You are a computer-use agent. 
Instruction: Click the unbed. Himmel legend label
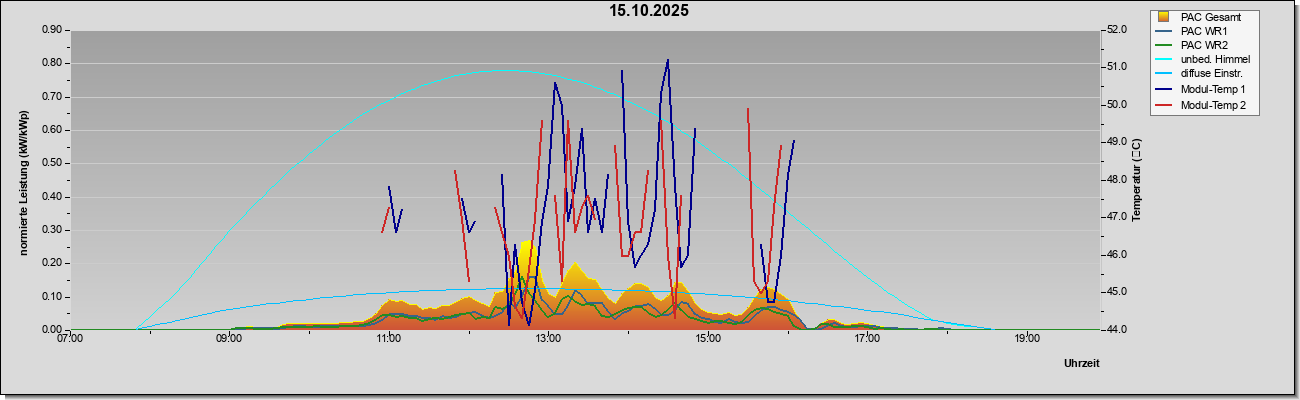tap(1215, 60)
